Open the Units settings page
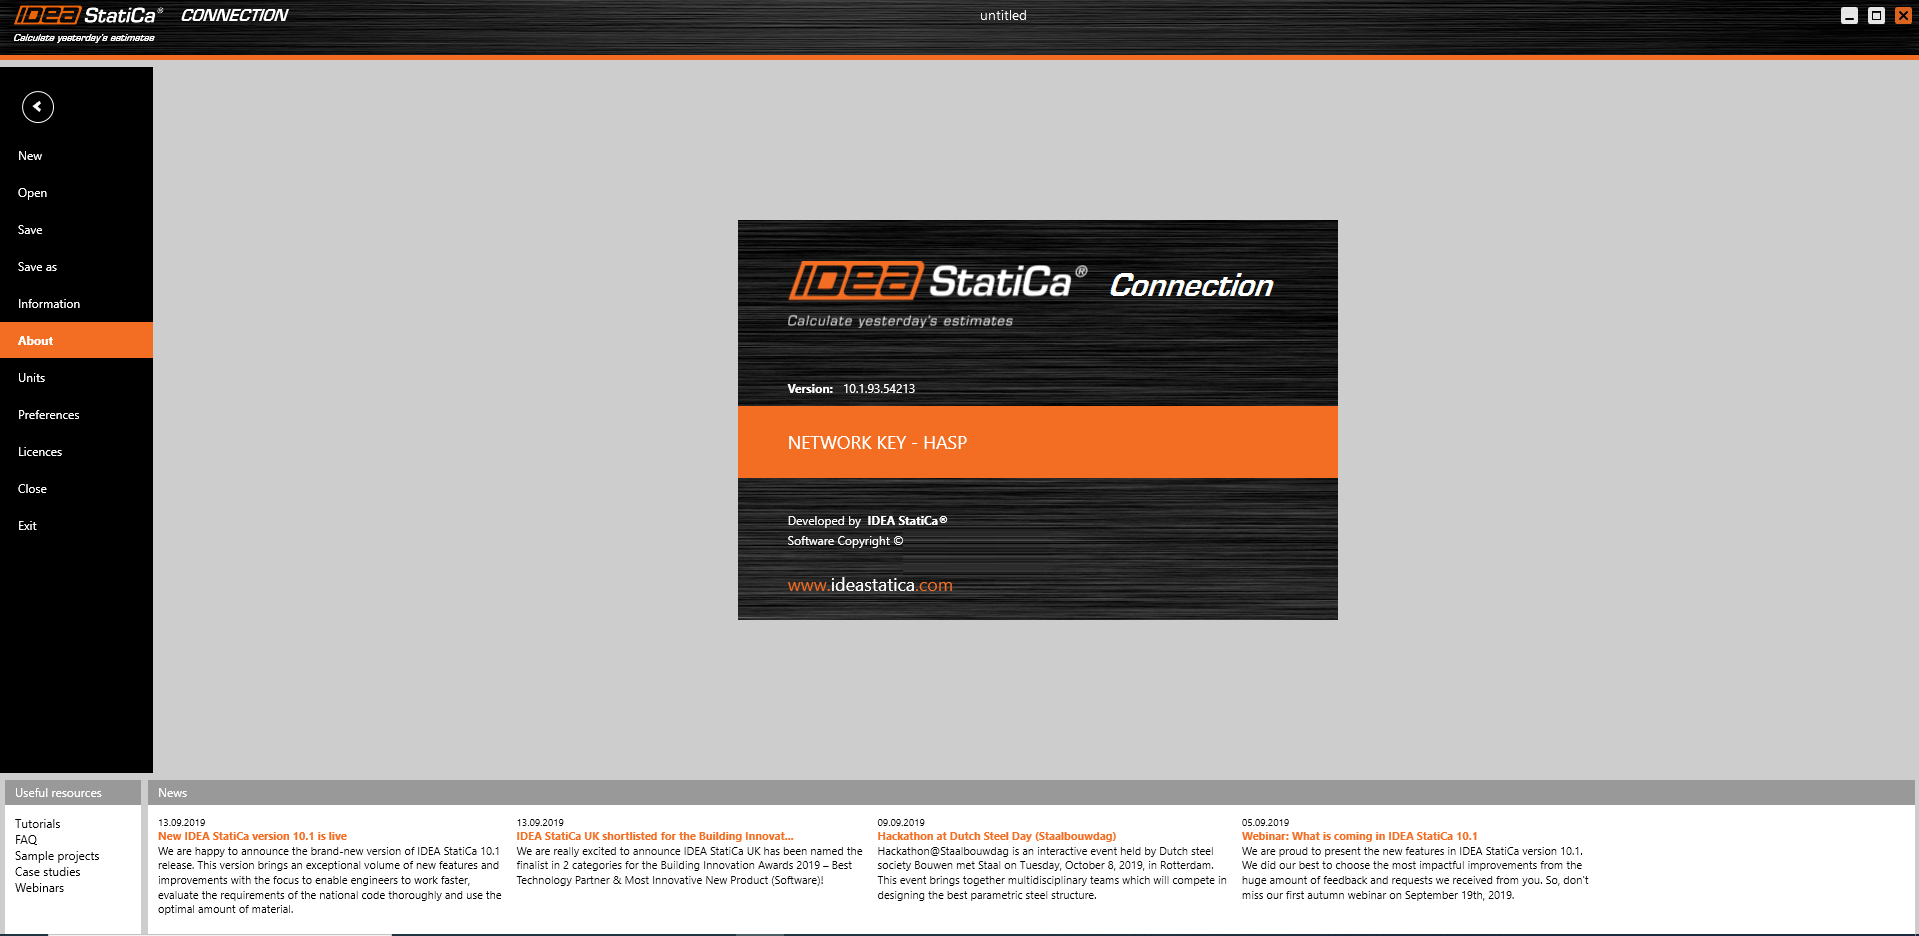This screenshot has width=1919, height=936. point(31,378)
